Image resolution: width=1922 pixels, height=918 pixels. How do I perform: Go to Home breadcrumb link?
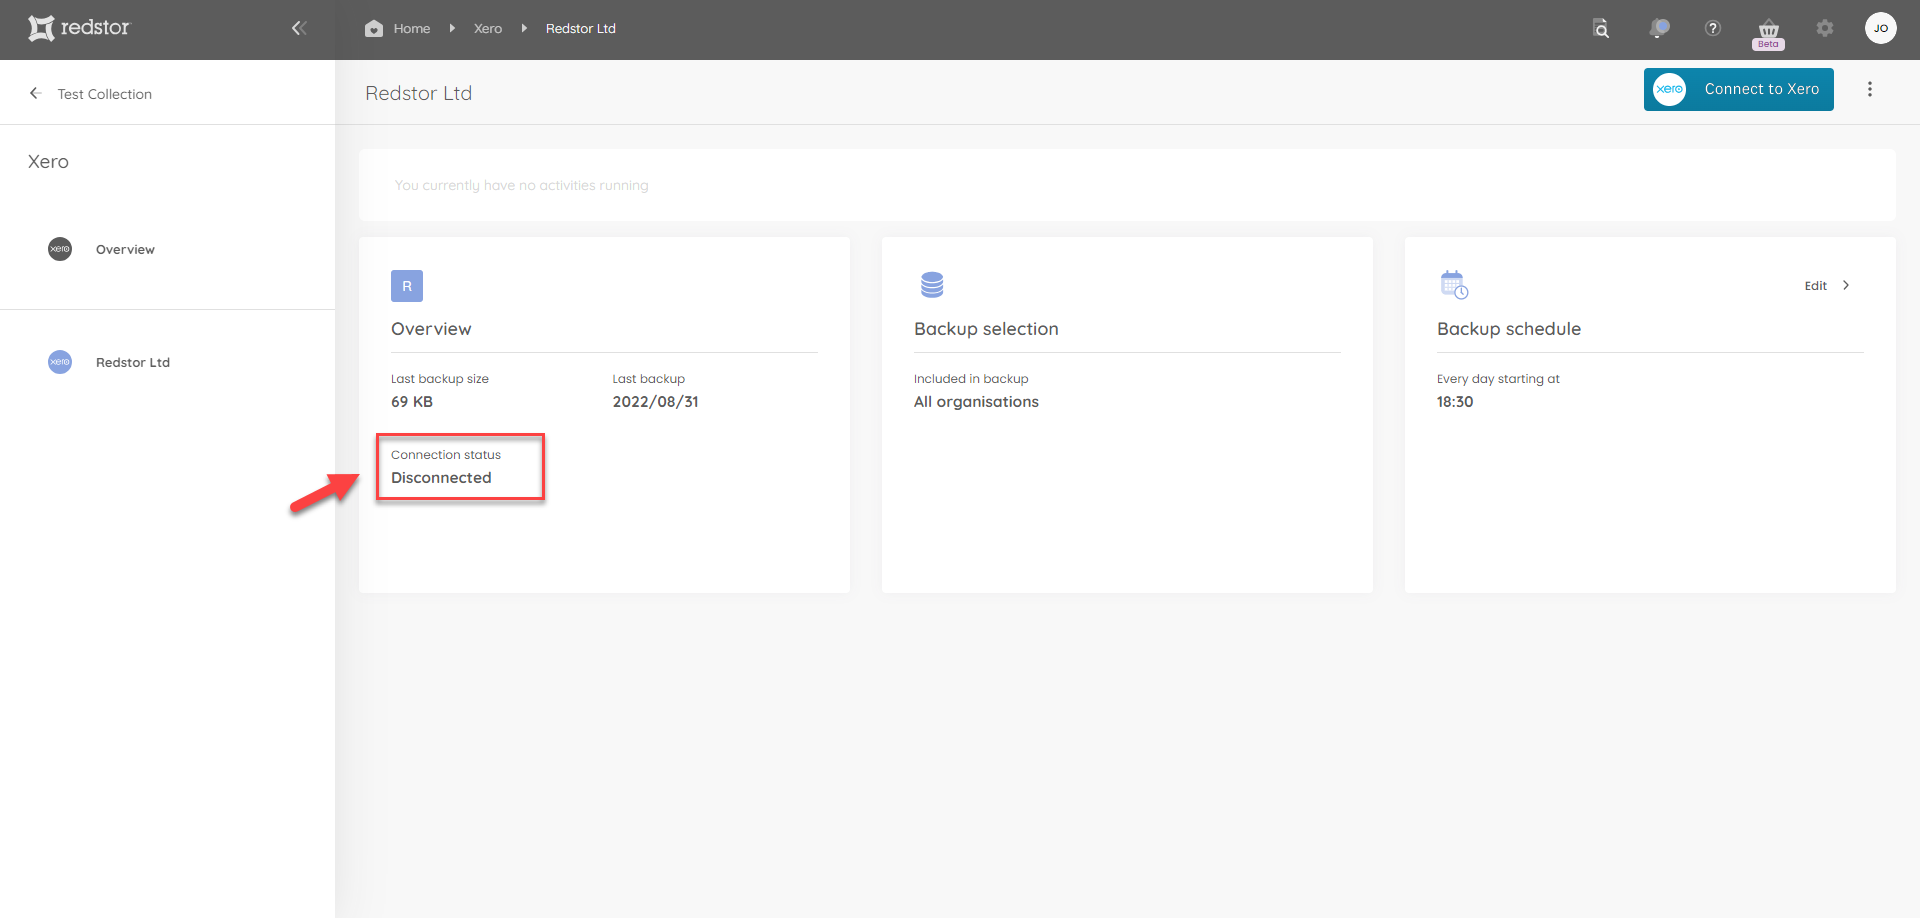412,29
